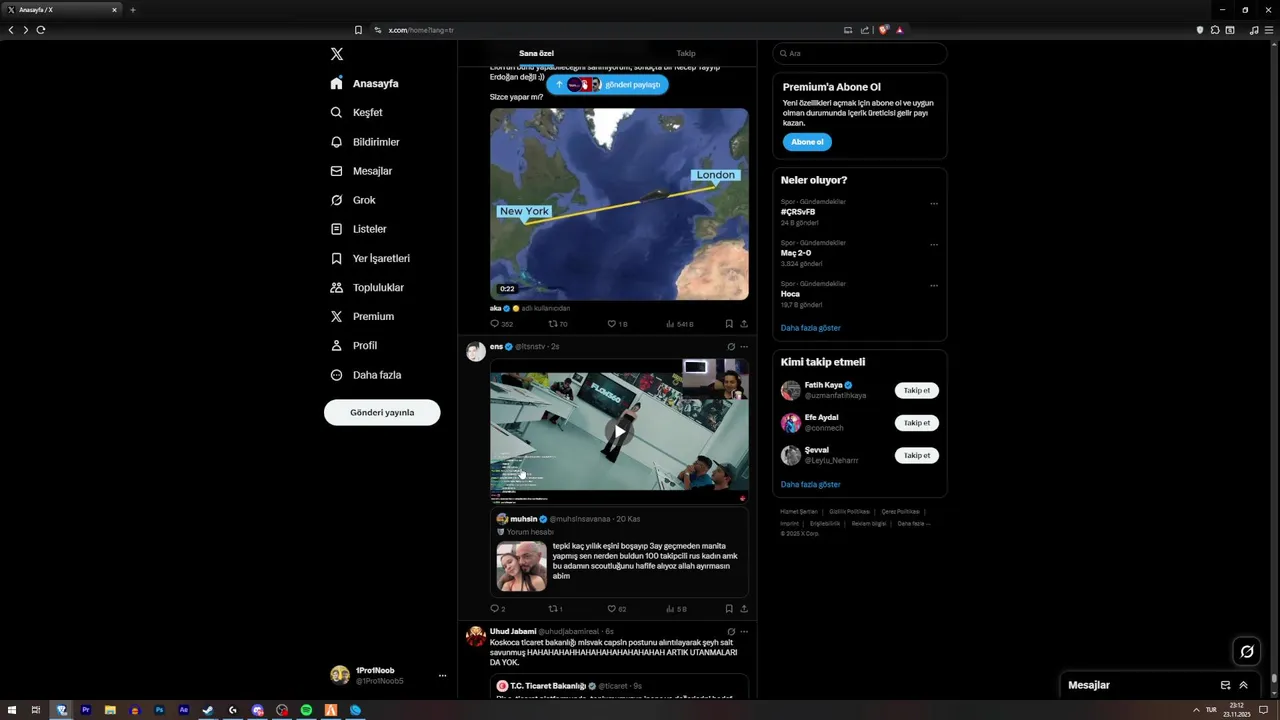The image size is (1280, 720).
Task: Follow Efe Aydal with Takip et
Action: click(x=917, y=423)
